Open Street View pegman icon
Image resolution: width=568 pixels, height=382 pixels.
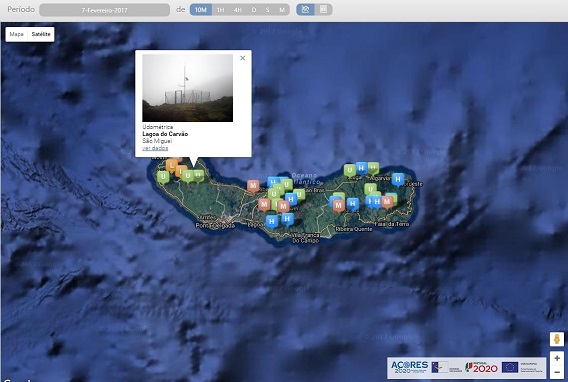(x=557, y=339)
